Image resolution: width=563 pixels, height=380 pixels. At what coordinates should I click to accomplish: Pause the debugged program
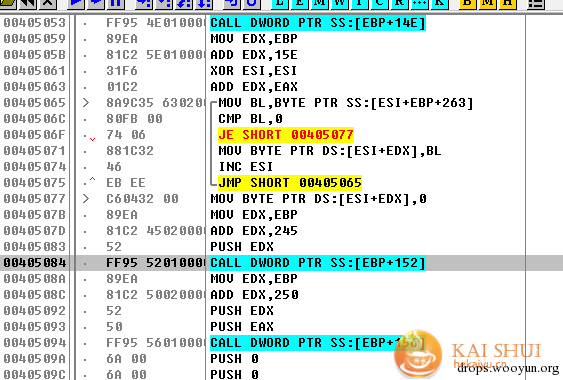coord(116,4)
